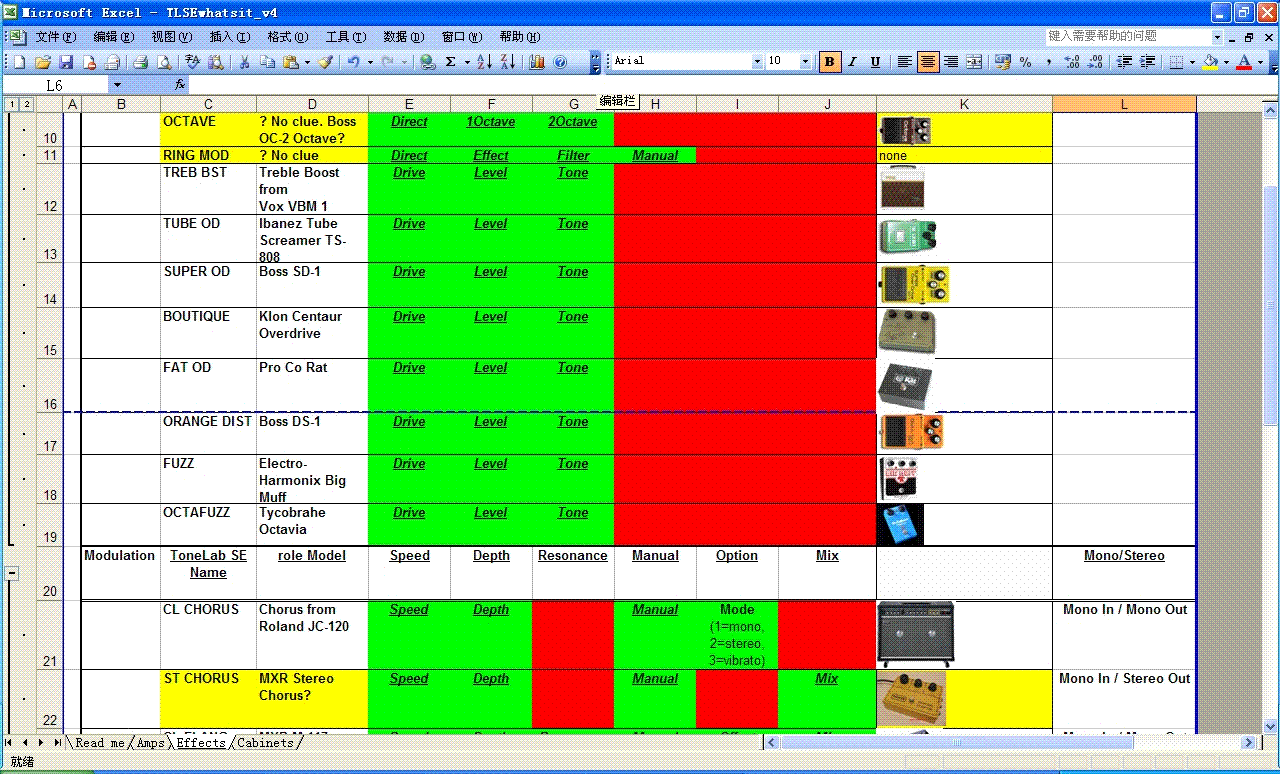
Task: Run the Spelling check icon
Action: 193,62
